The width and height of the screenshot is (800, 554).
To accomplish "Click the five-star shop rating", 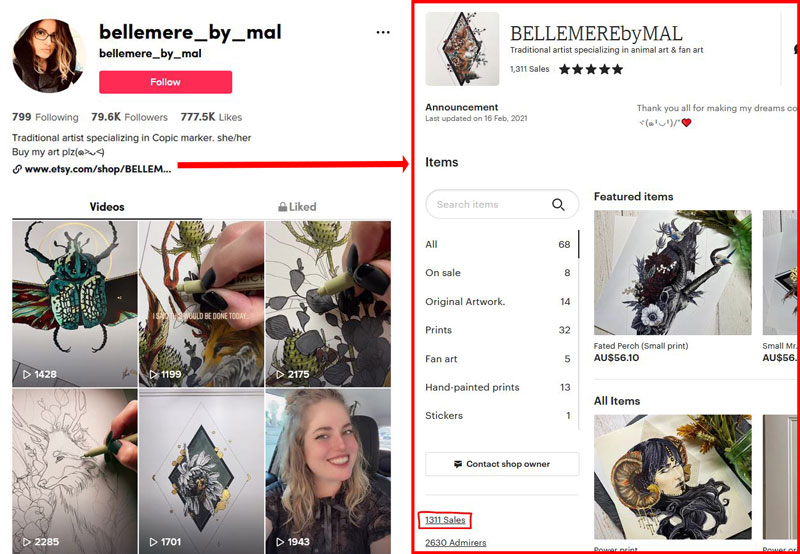I will [591, 69].
